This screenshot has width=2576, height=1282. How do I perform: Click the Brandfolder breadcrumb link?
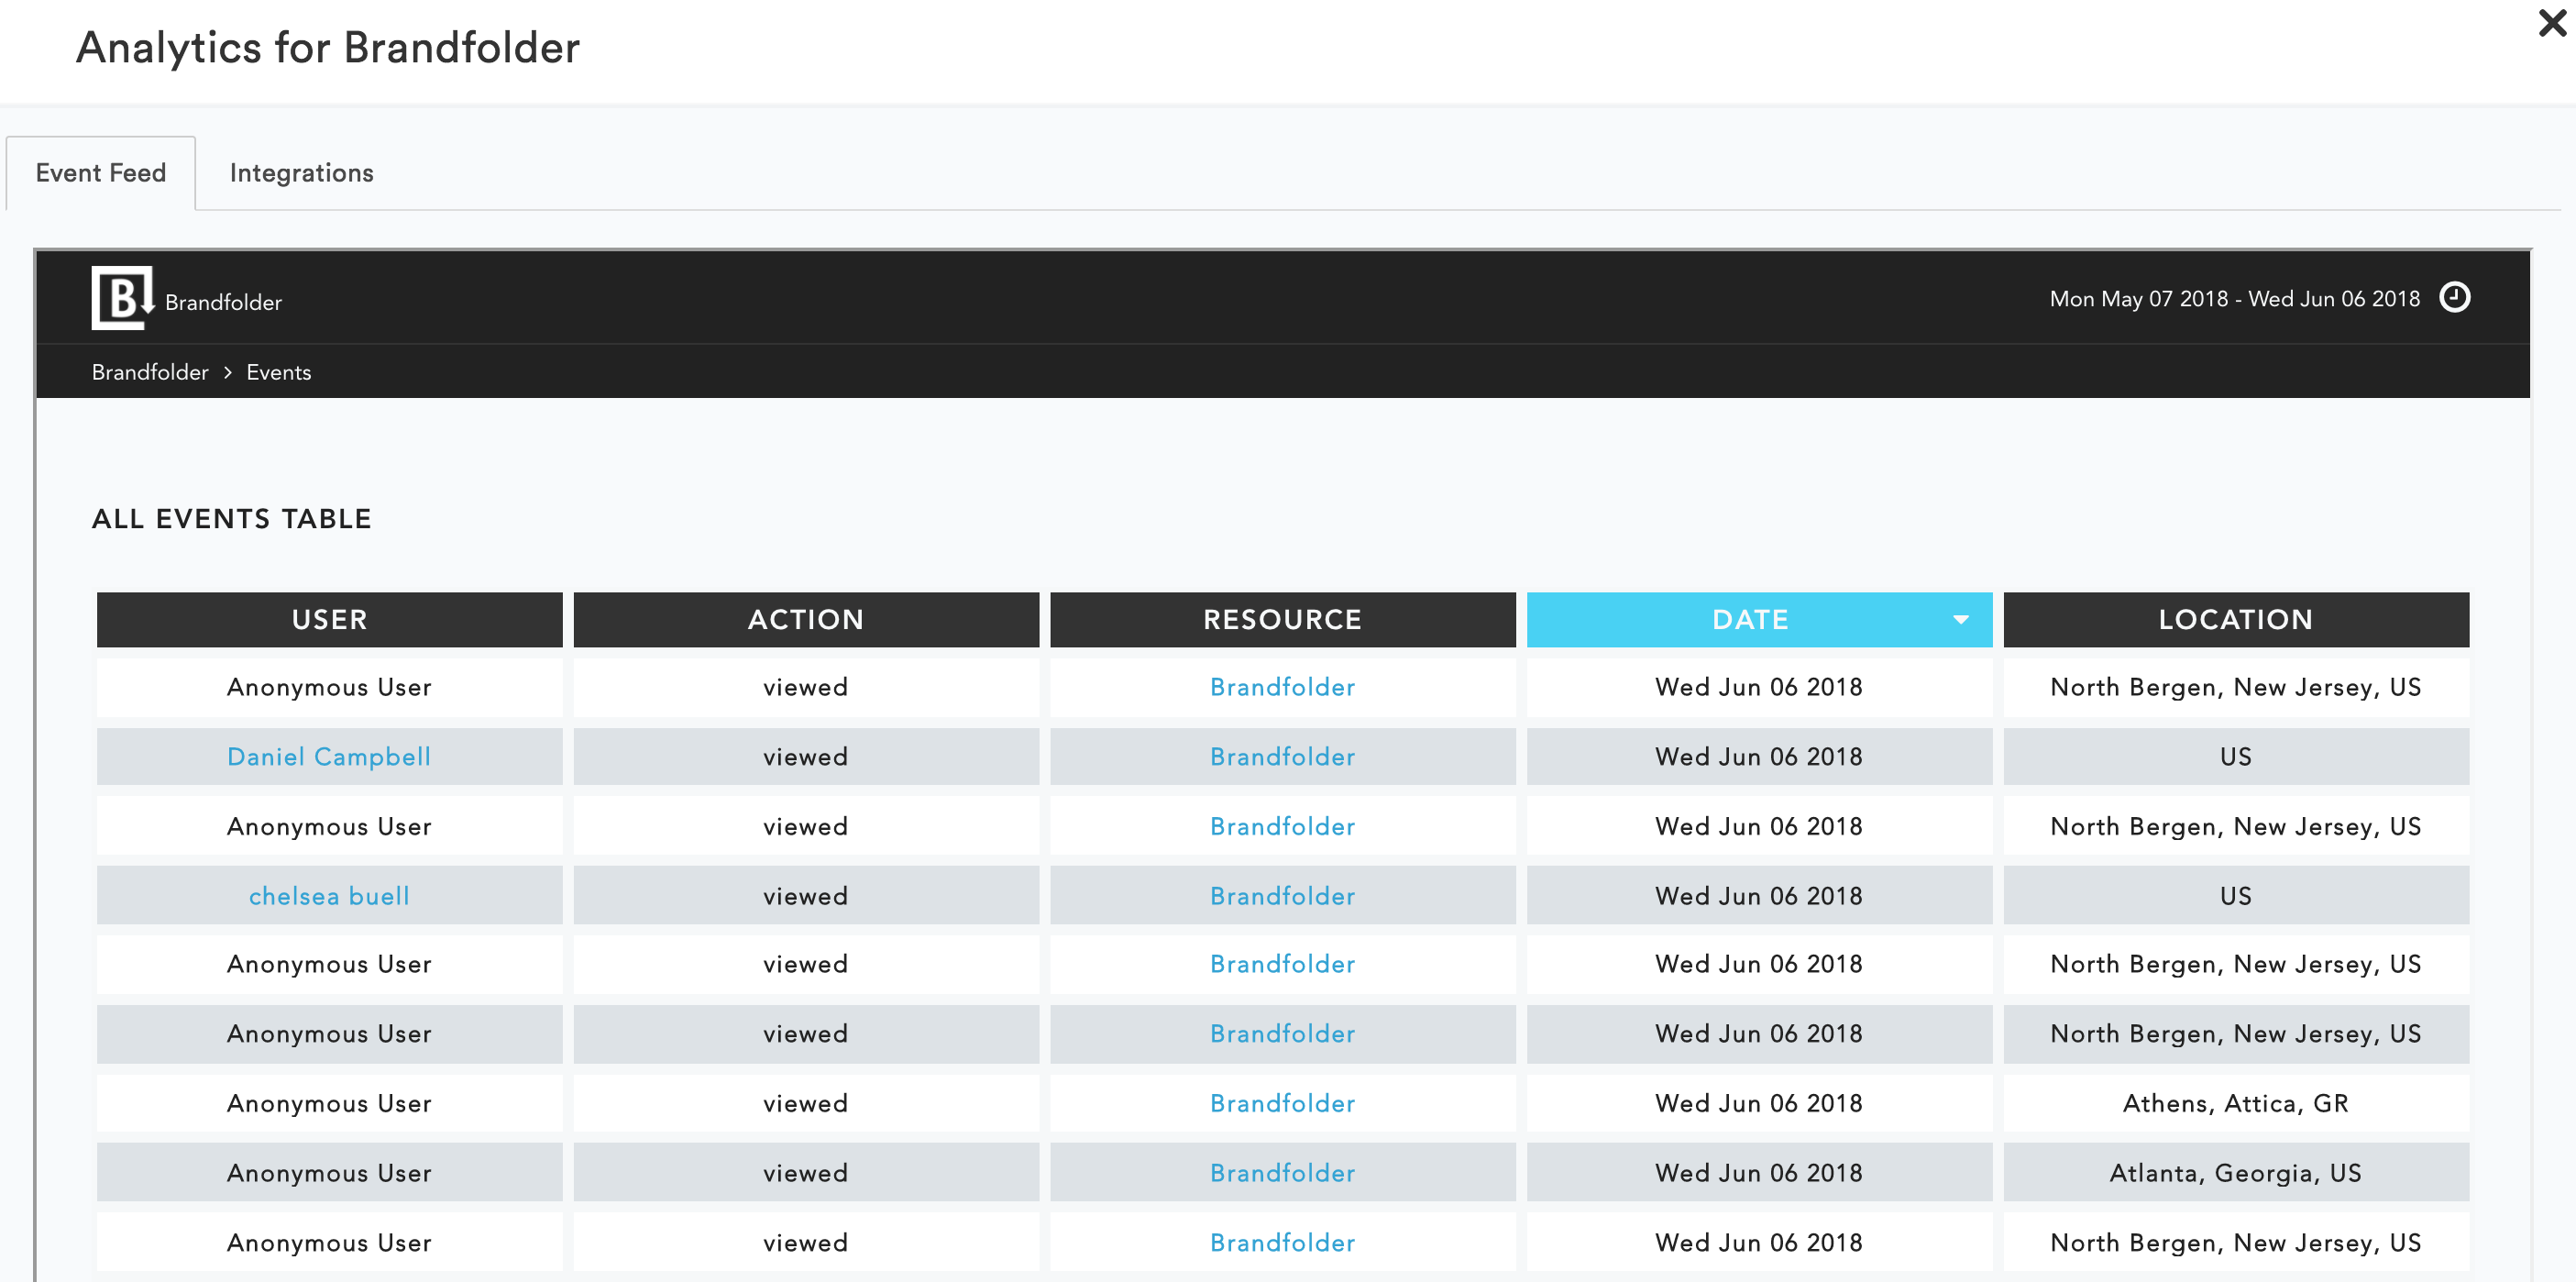149,373
